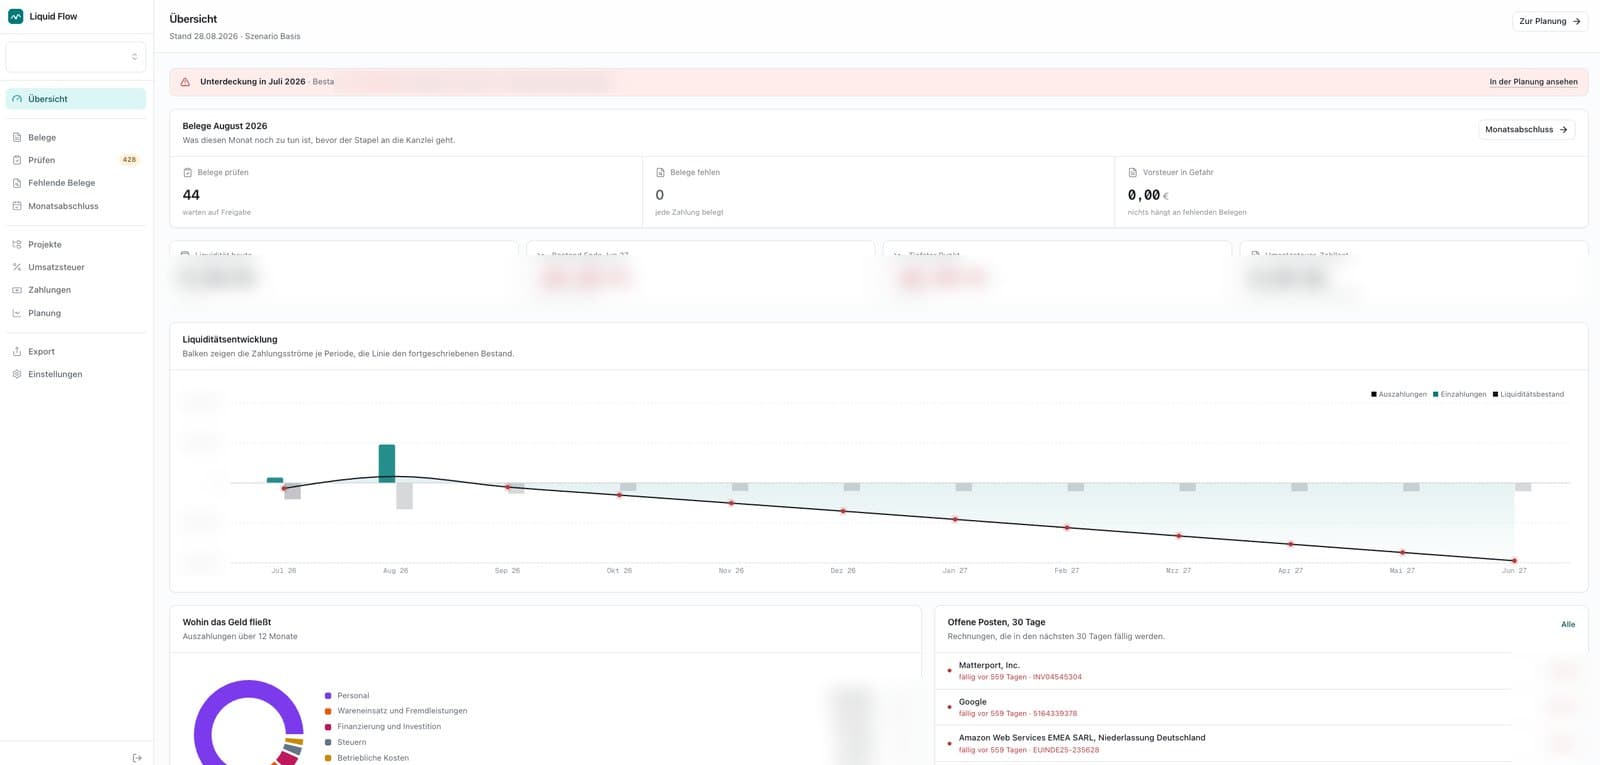Screen dimensions: 1600x765
Task: Click the Umsatzsteuer percent icon
Action: click(x=17, y=267)
